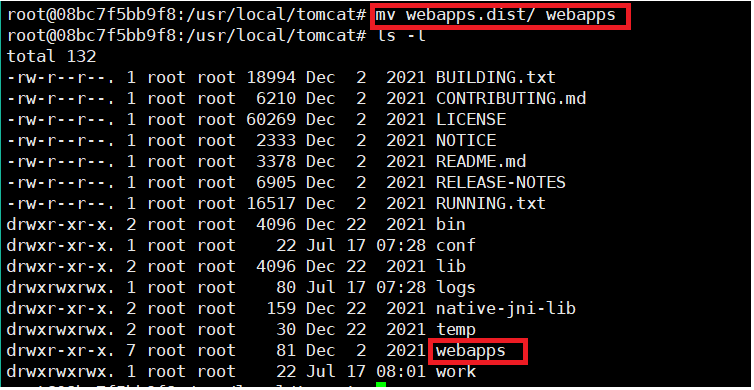
Task: Click the green terminal cursor block
Action: pos(381,385)
